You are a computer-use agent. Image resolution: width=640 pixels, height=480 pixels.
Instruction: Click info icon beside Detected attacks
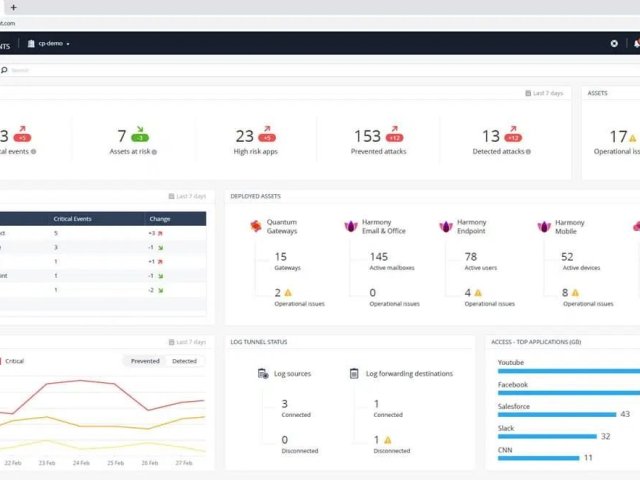528,152
